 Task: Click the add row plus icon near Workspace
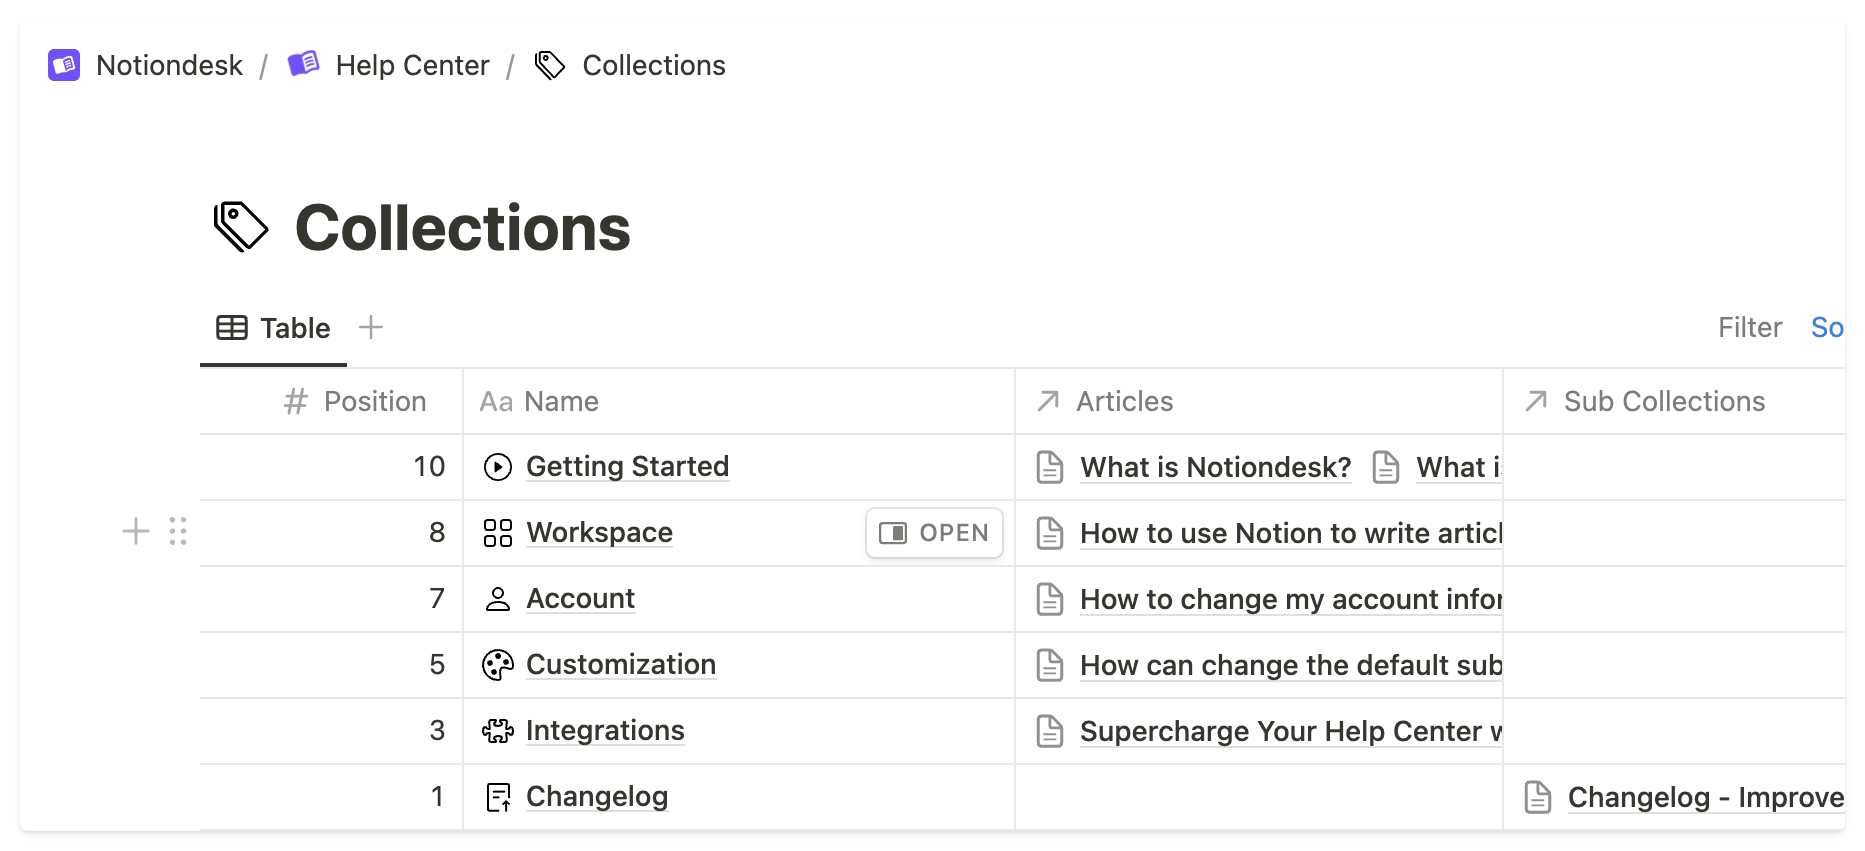coord(136,531)
